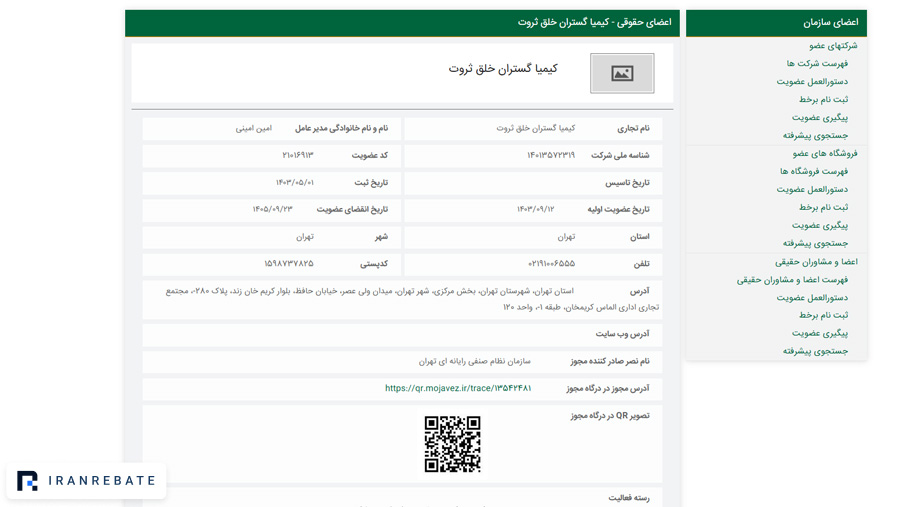The width and height of the screenshot is (900, 507).
Task: Select the اعضا و مشاوران حقیقی section
Action: (x=816, y=262)
